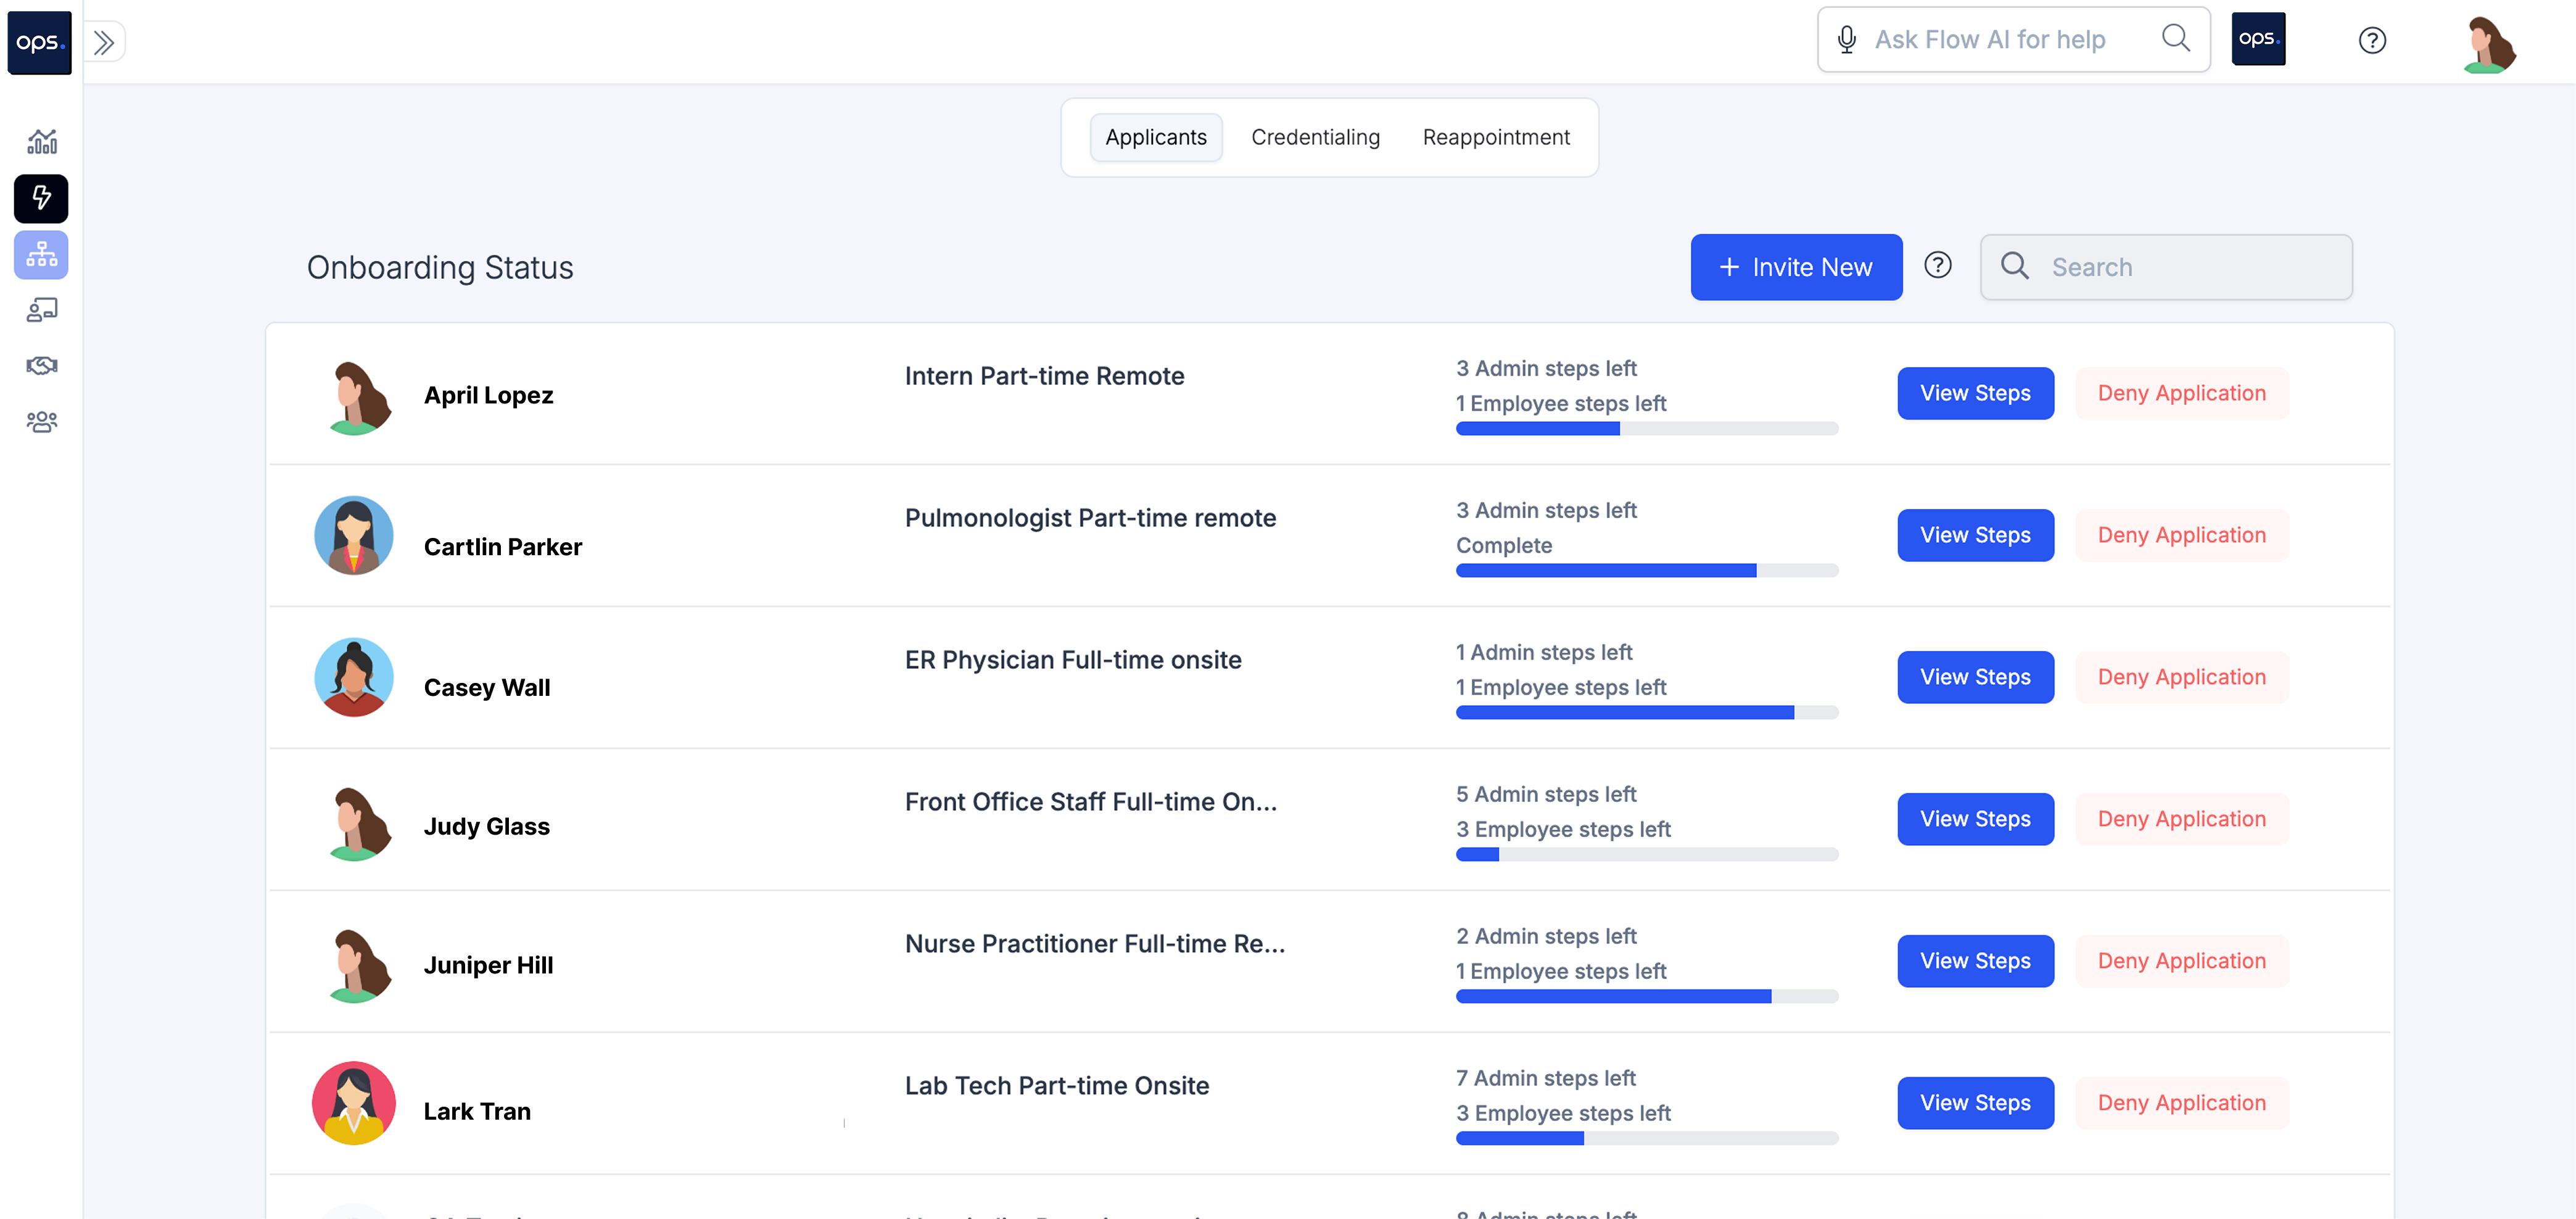Open the ops workspace switcher logo
Image resolution: width=2576 pixels, height=1219 pixels.
pyautogui.click(x=2257, y=39)
